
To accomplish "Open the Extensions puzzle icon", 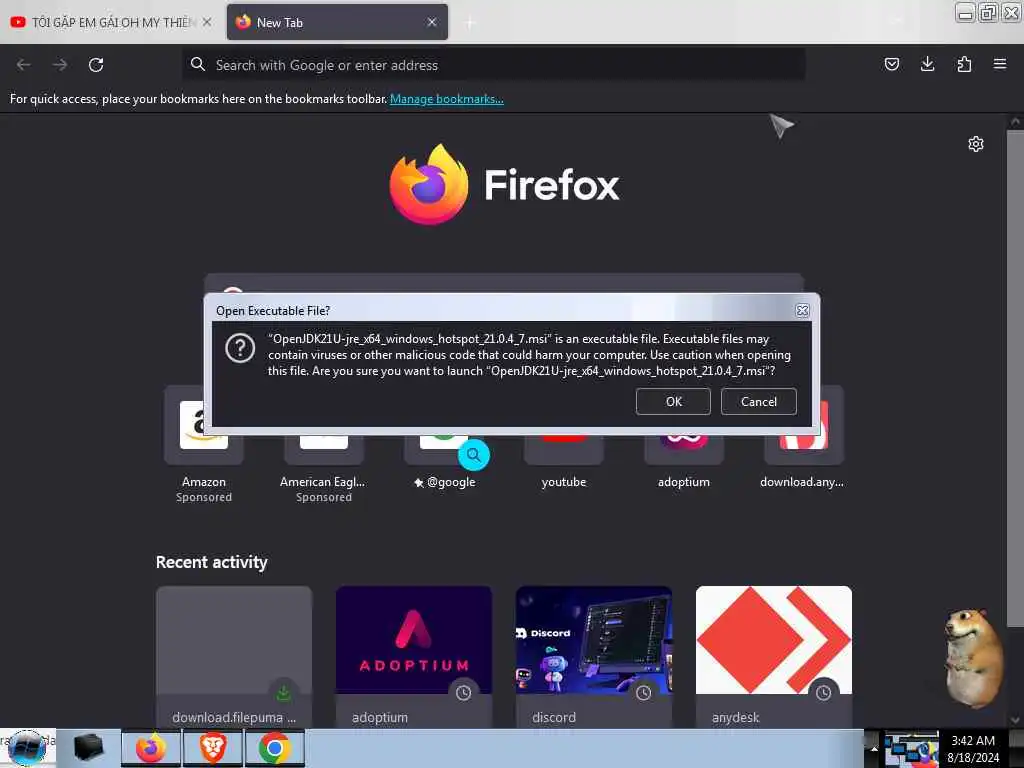I will pyautogui.click(x=964, y=64).
